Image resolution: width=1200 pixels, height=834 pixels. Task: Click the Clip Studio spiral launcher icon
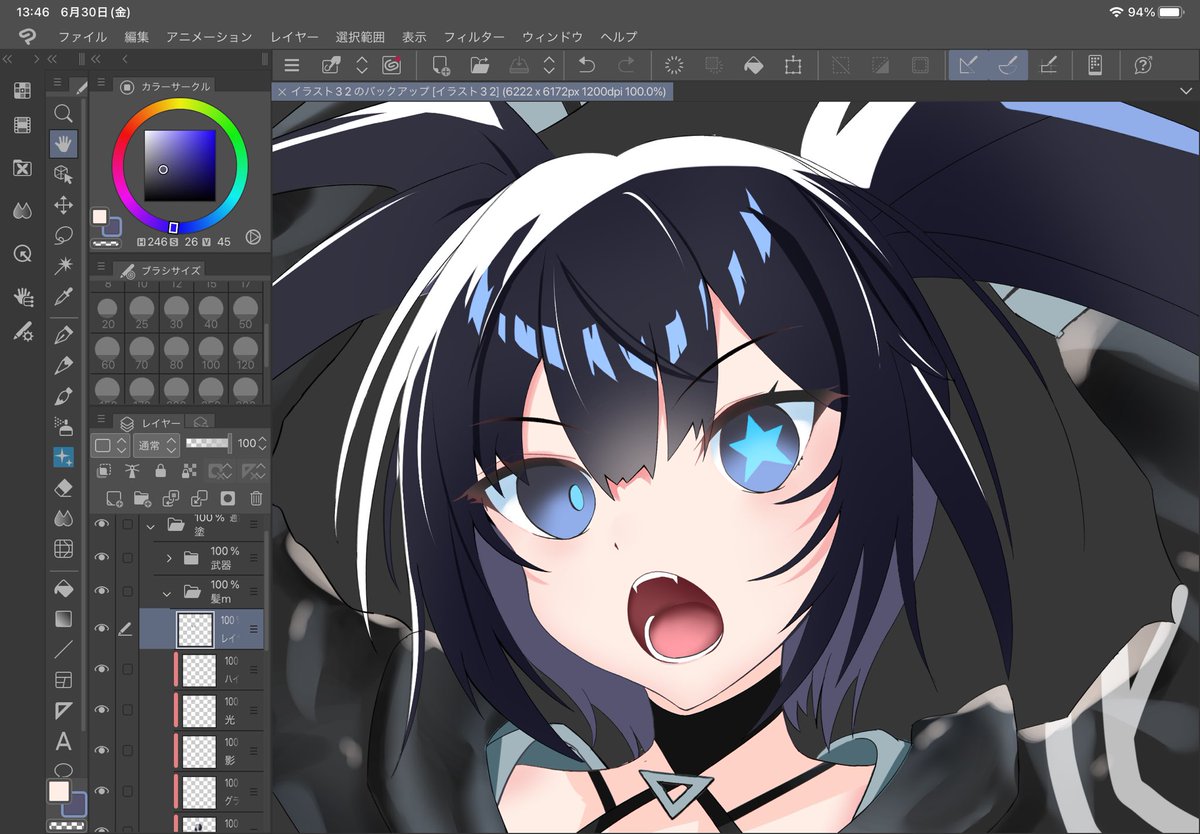392,66
